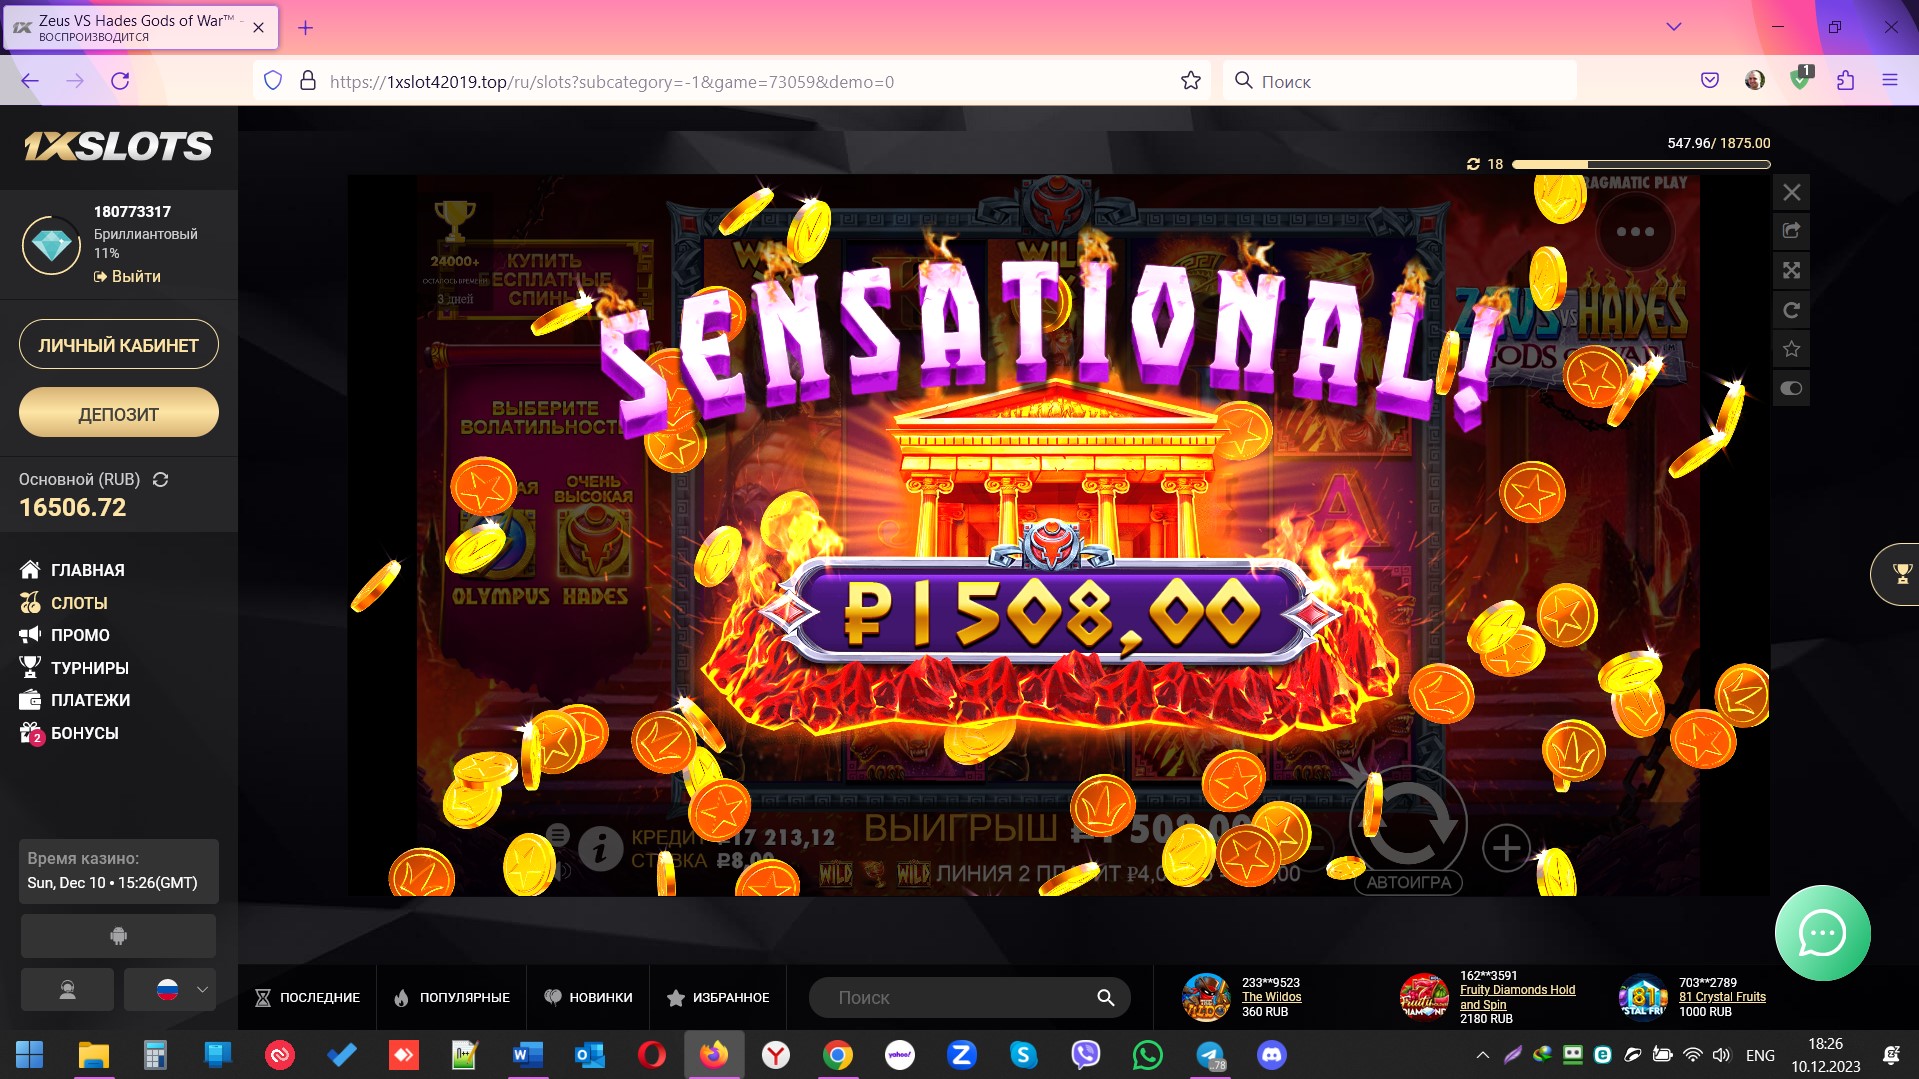Click the АВТОИГРА autoplay button
The image size is (1919, 1079).
pyautogui.click(x=1408, y=882)
